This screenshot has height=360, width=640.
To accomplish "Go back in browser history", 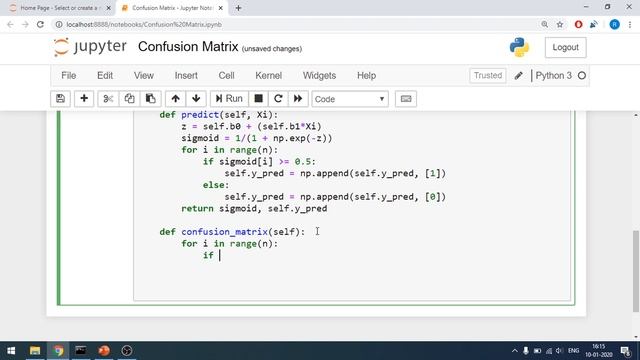I will click(10, 24).
